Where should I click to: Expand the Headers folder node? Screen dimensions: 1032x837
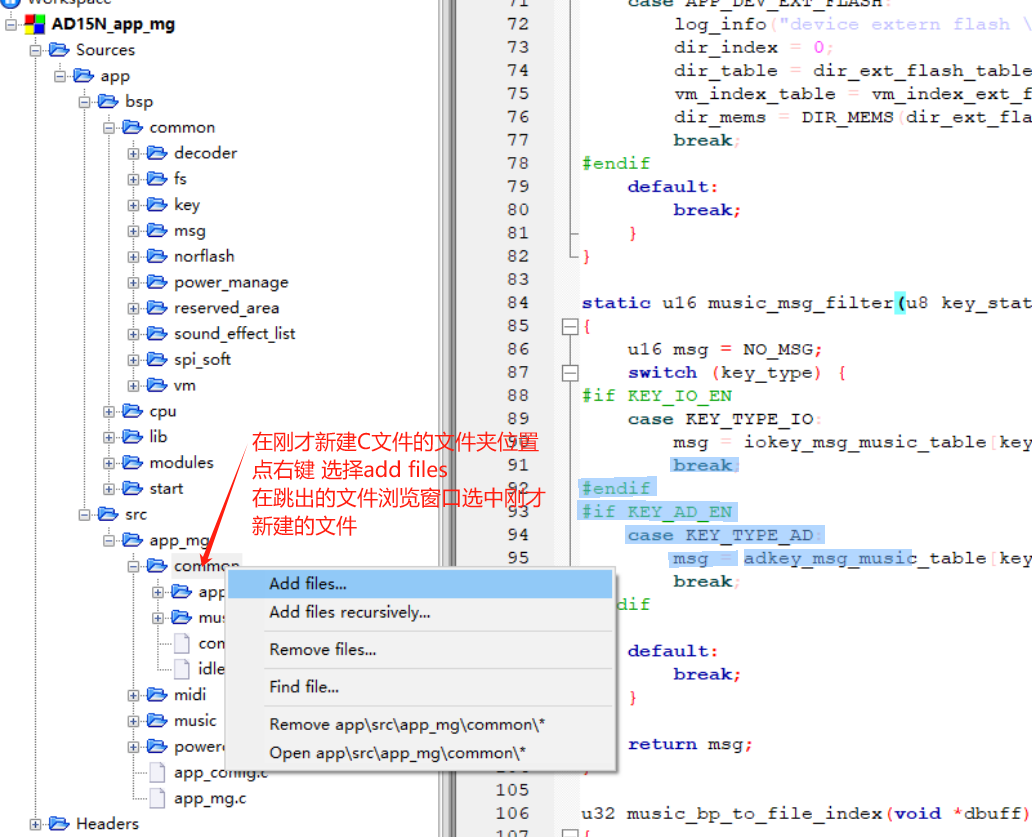[35, 824]
